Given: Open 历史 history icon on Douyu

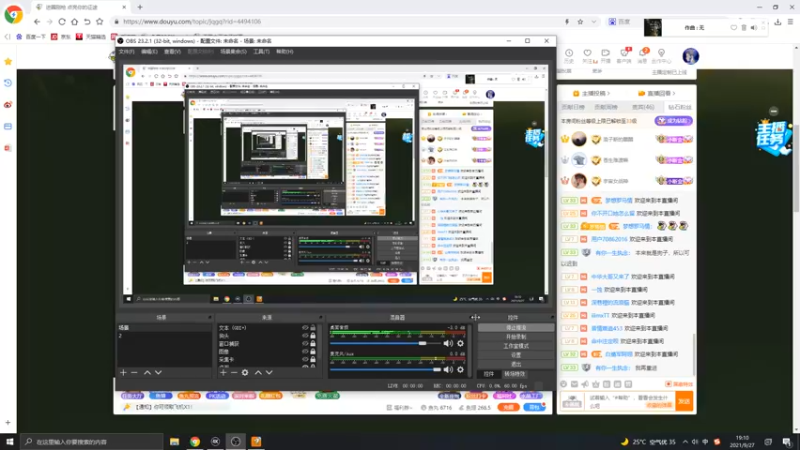Looking at the screenshot, I should [569, 56].
